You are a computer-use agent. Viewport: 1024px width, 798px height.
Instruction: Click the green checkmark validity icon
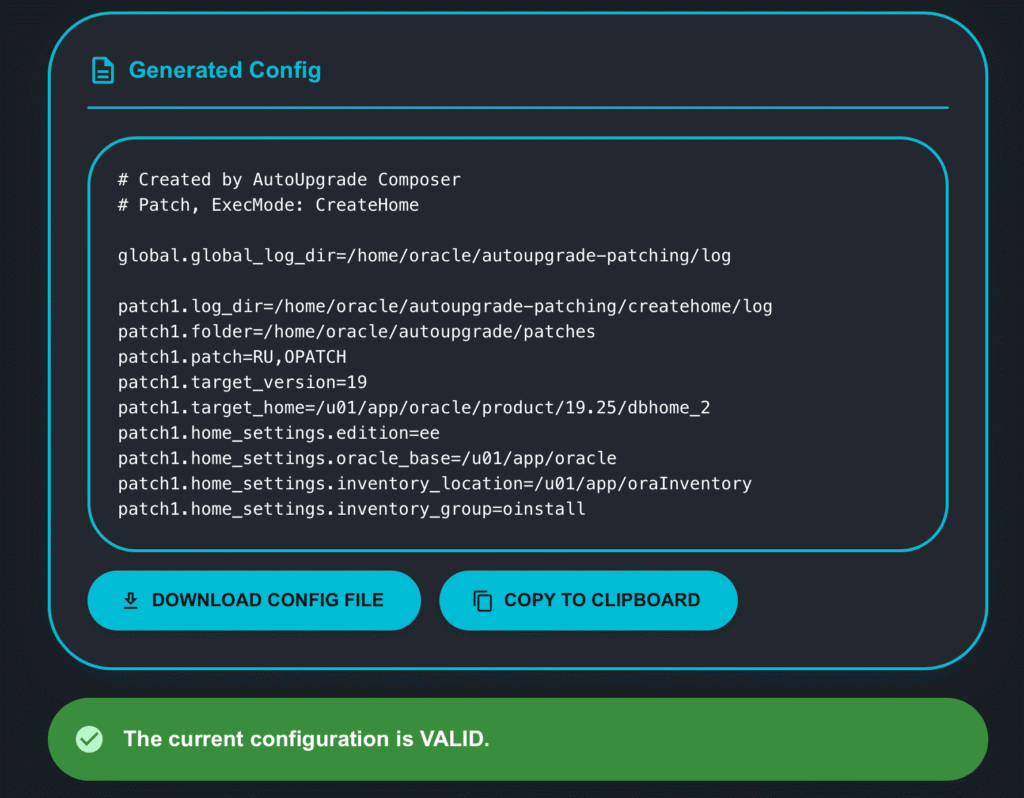click(x=89, y=739)
